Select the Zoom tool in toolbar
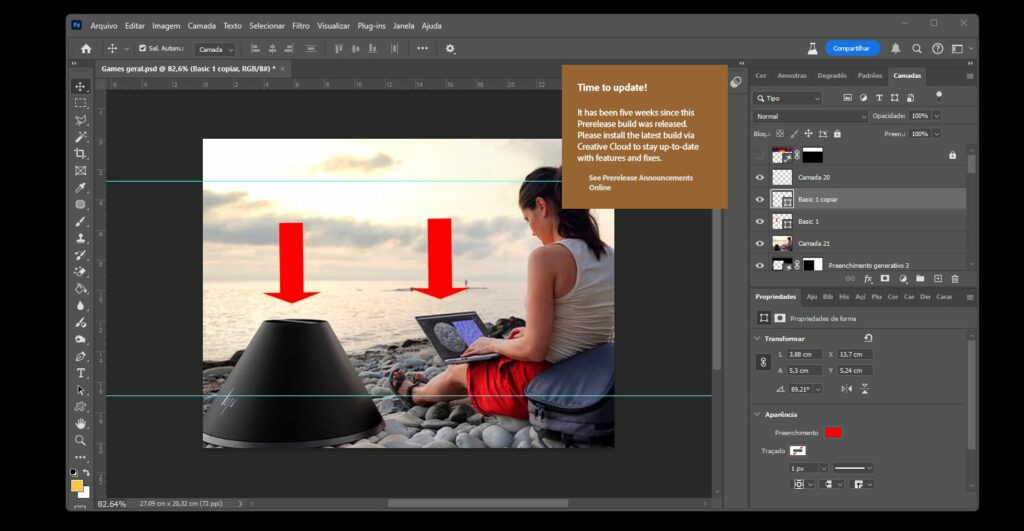 80,440
